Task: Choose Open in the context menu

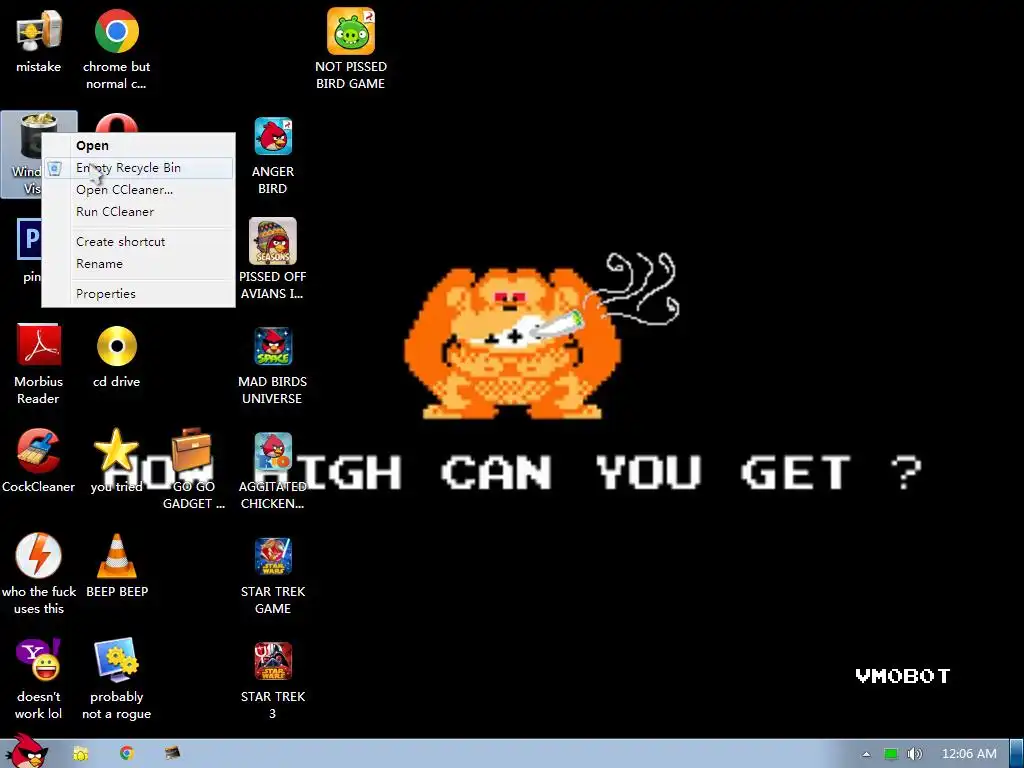Action: (x=138, y=146)
